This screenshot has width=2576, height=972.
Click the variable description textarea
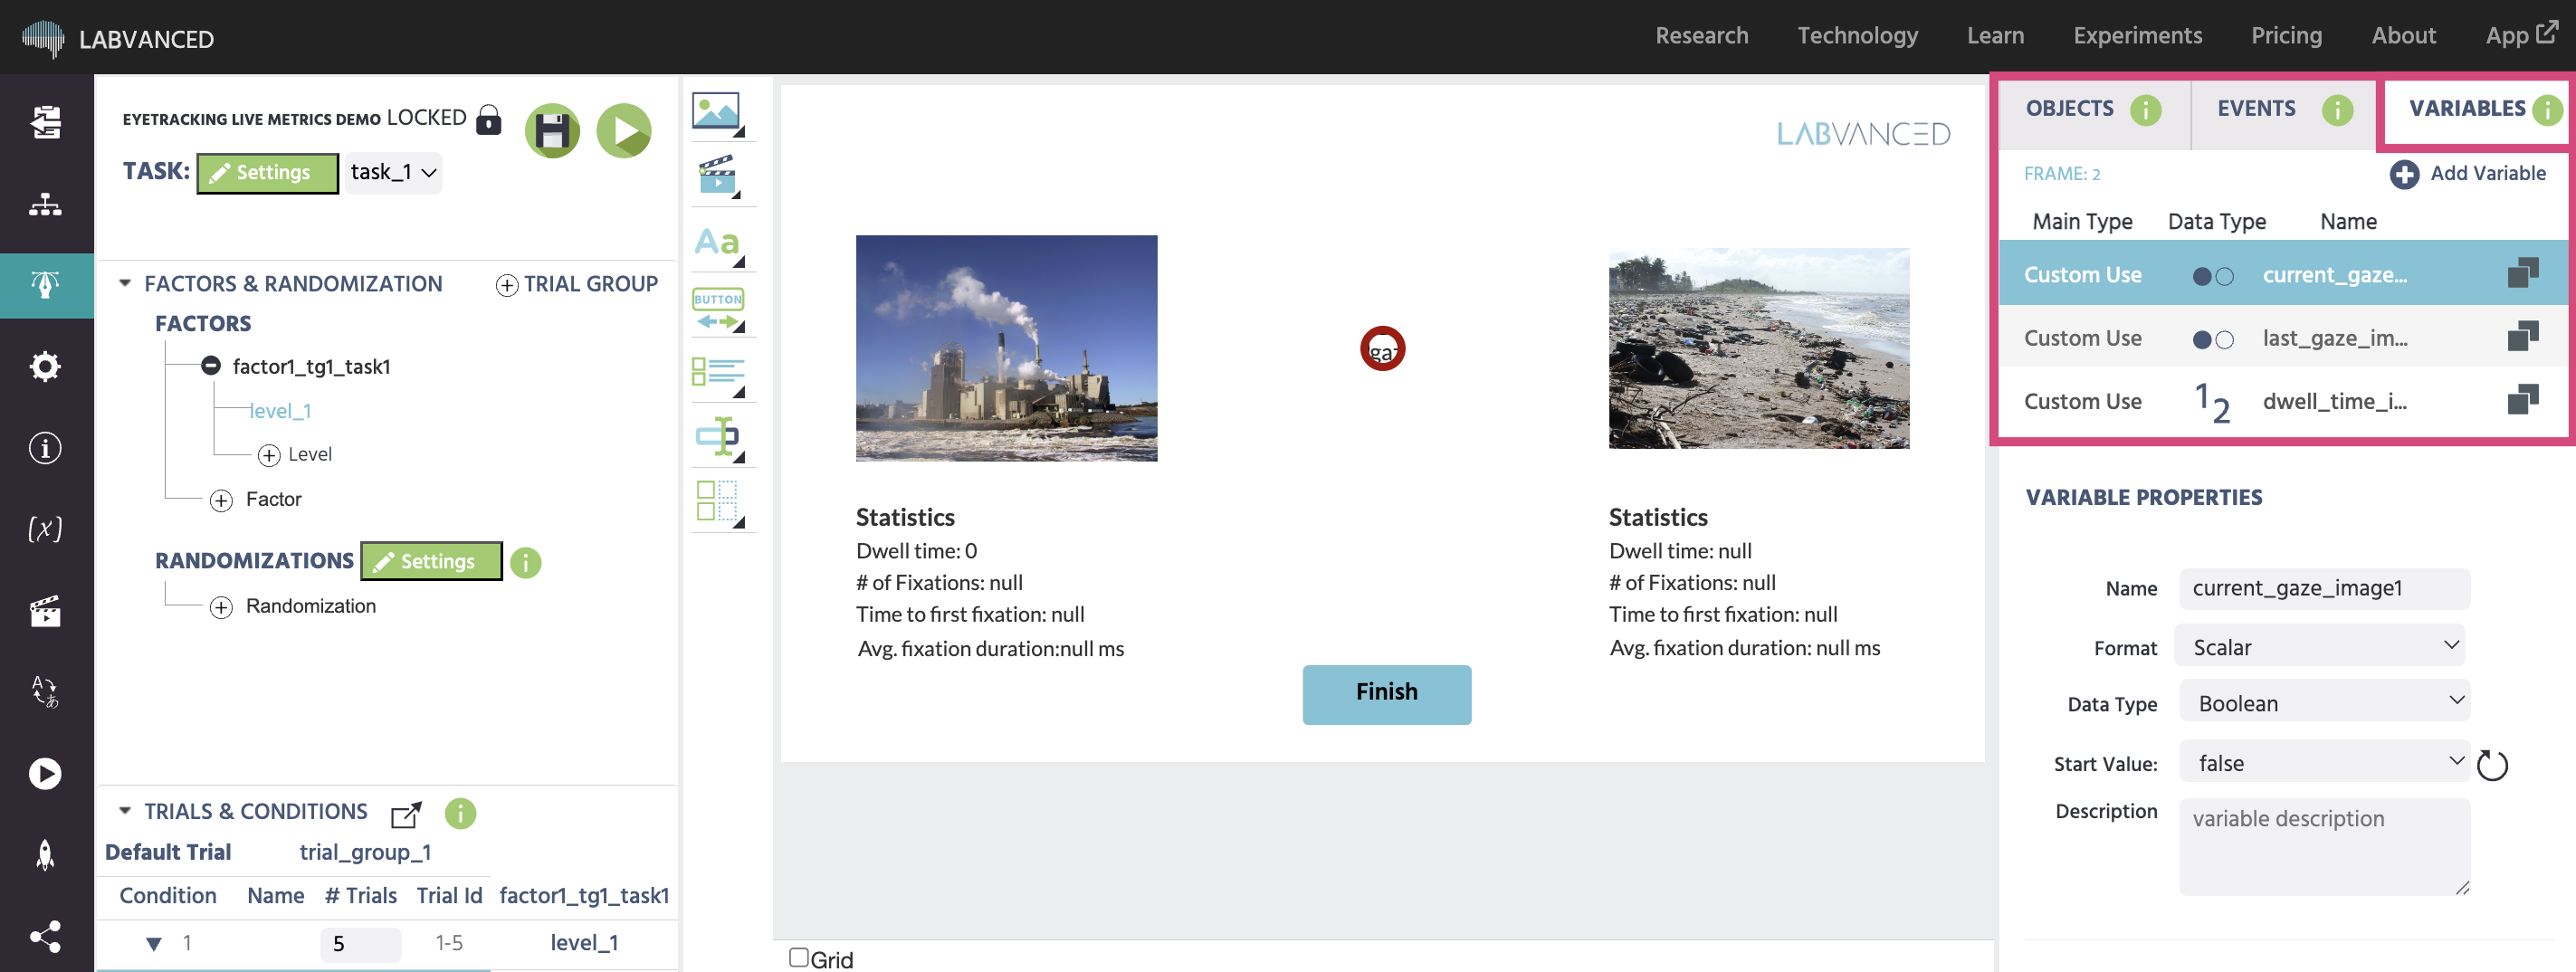2324,846
